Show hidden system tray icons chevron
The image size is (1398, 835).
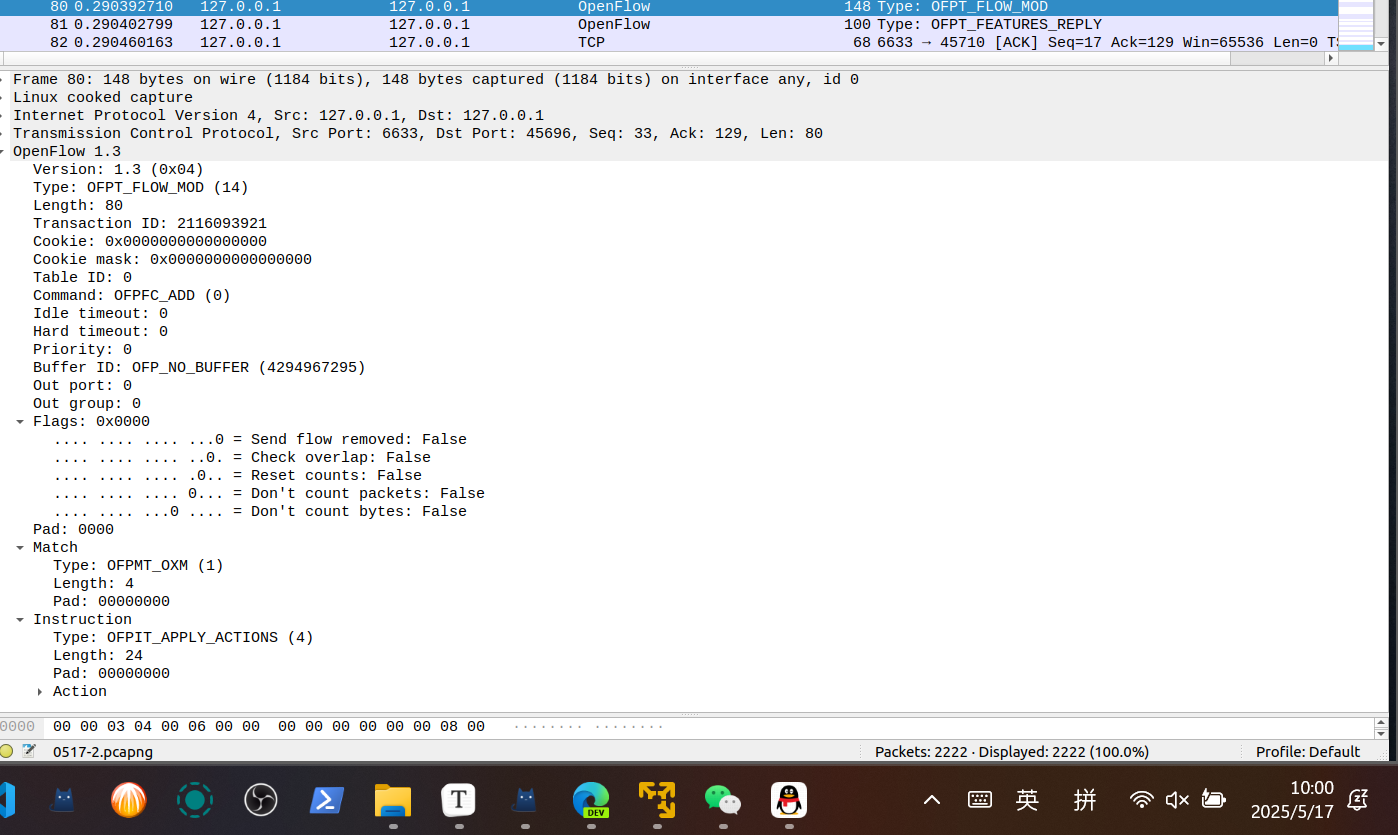click(931, 800)
